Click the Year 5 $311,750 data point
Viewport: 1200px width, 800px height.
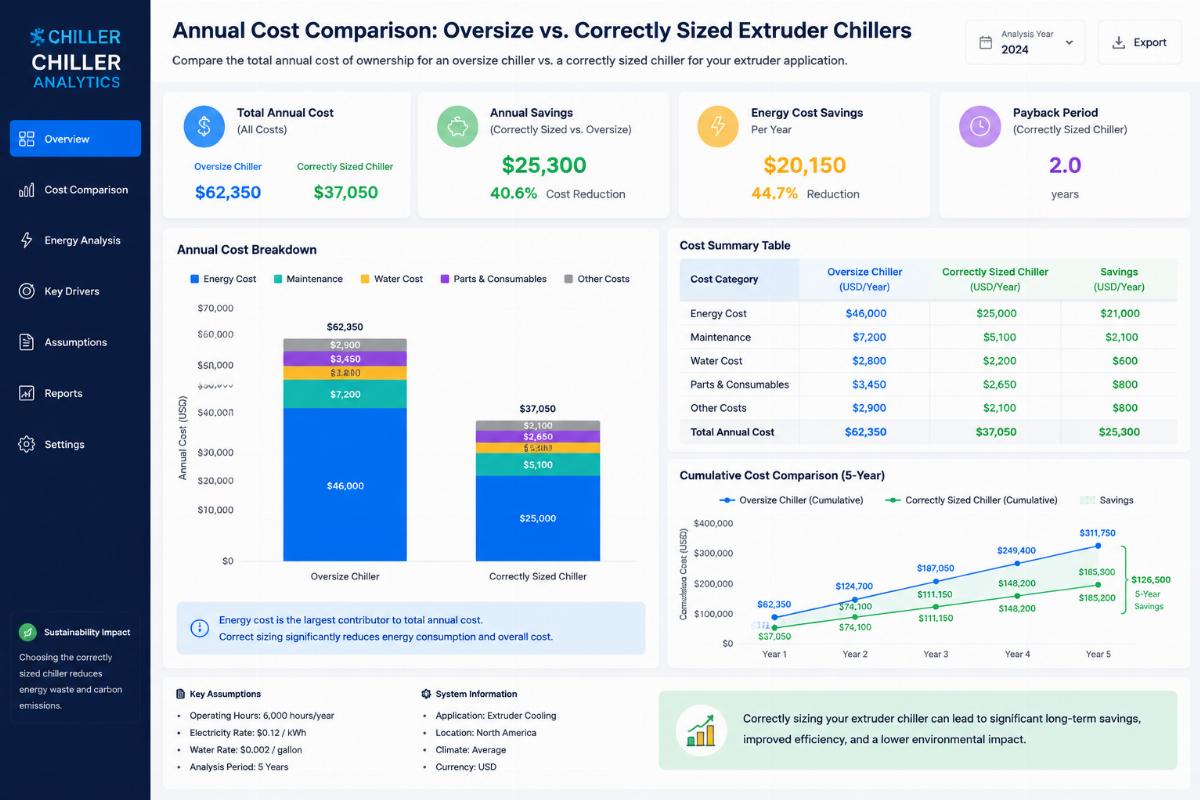[x=1098, y=545]
